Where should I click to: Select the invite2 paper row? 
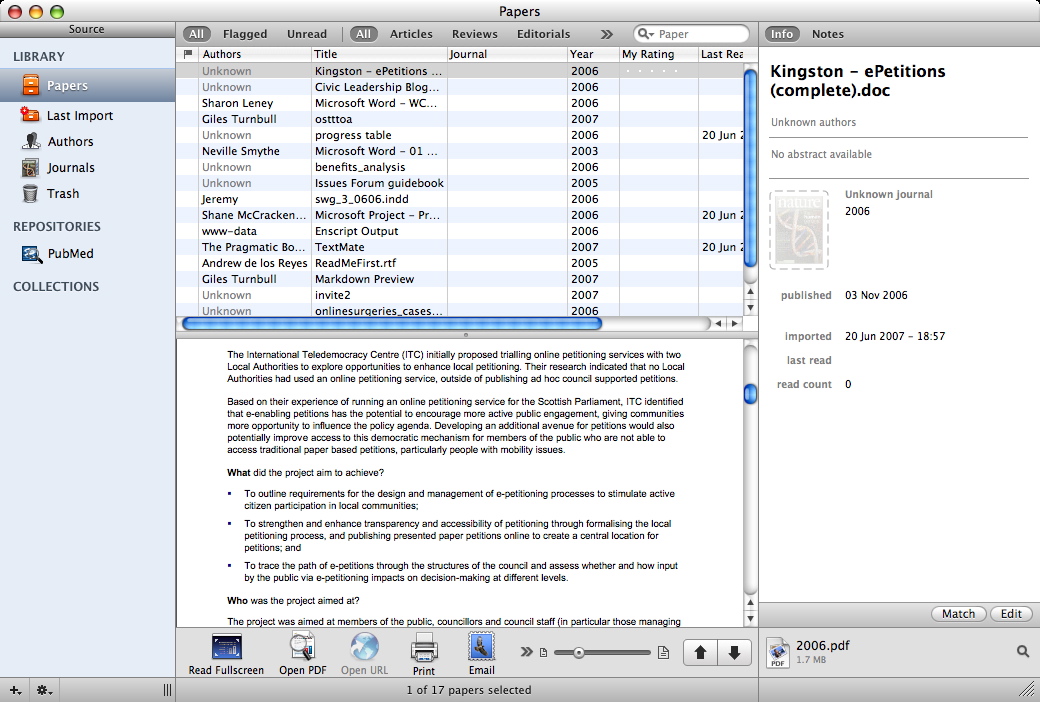(460, 295)
